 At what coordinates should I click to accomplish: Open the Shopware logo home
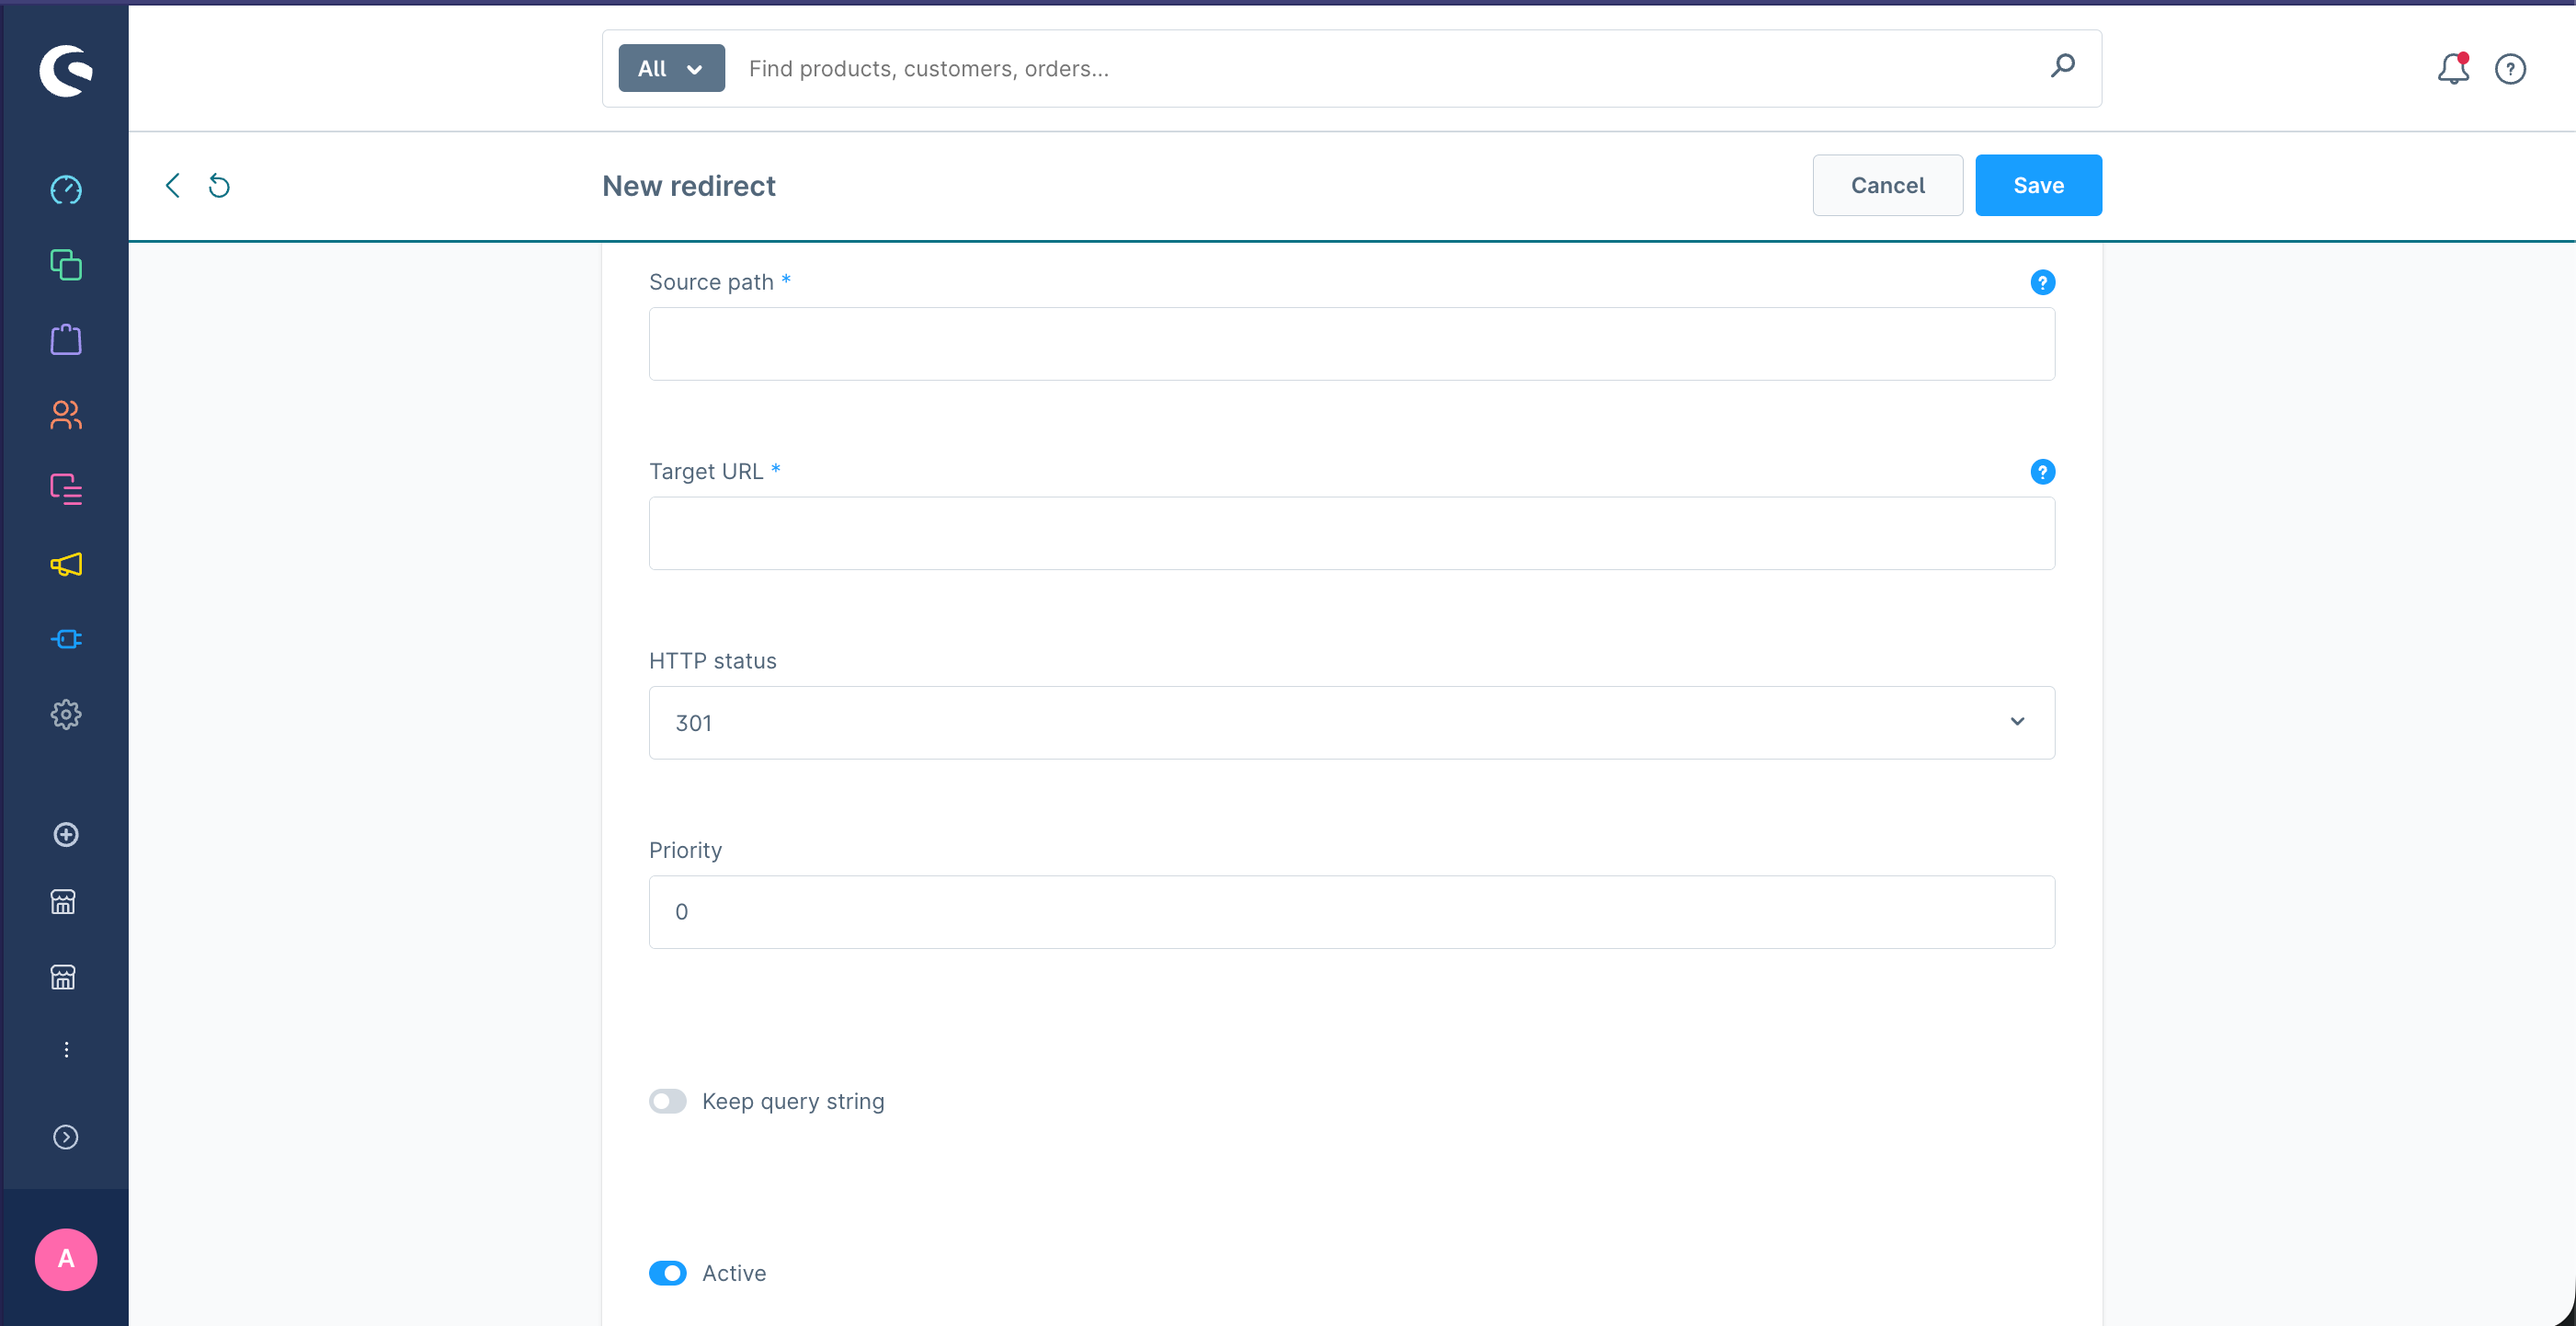(x=66, y=70)
